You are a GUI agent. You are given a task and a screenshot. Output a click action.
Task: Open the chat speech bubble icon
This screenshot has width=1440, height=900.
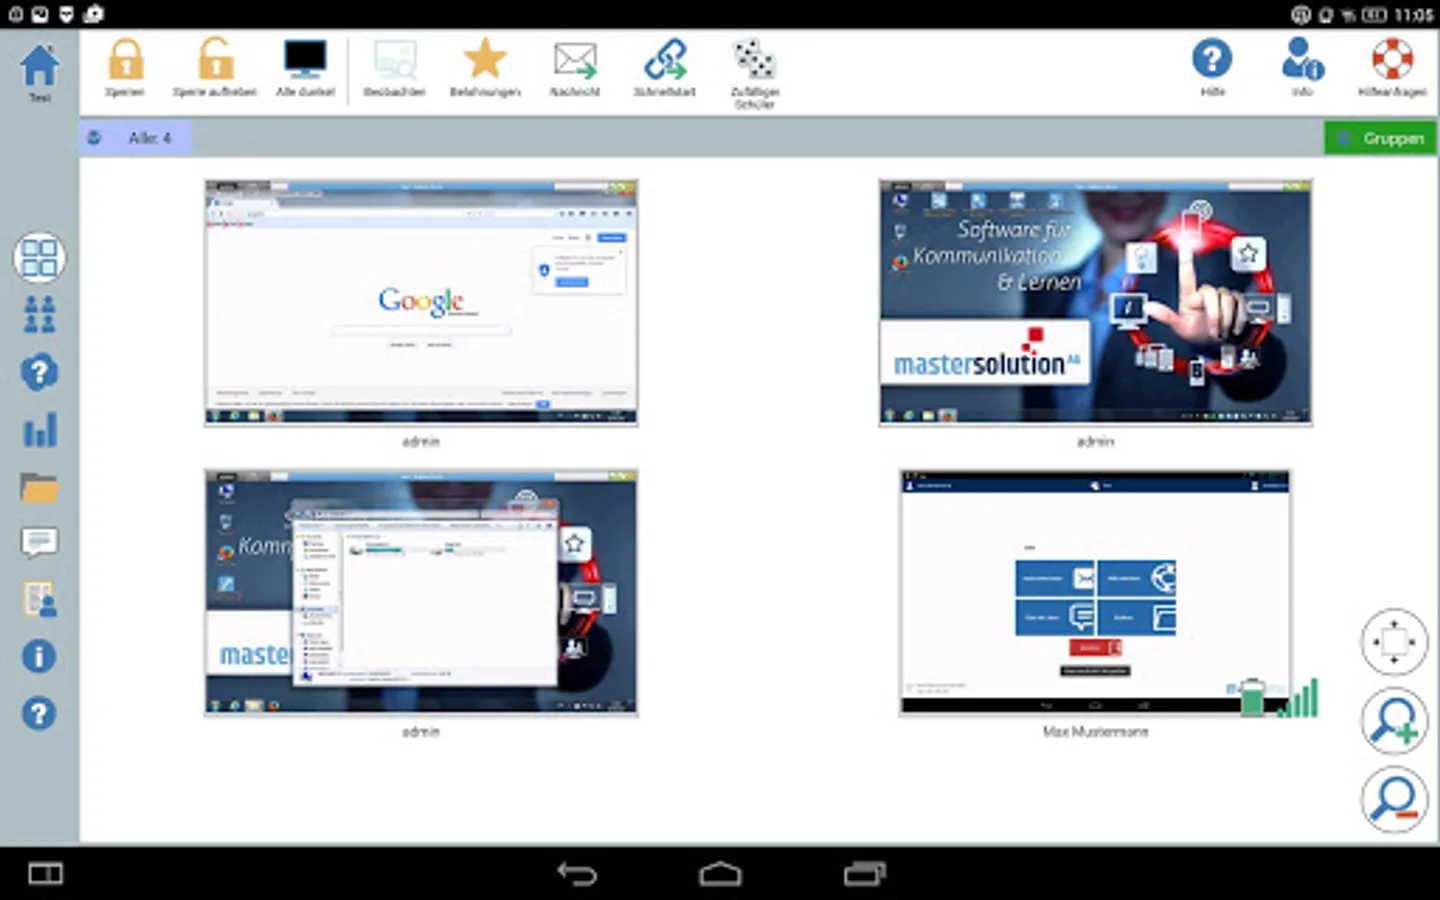pos(39,543)
